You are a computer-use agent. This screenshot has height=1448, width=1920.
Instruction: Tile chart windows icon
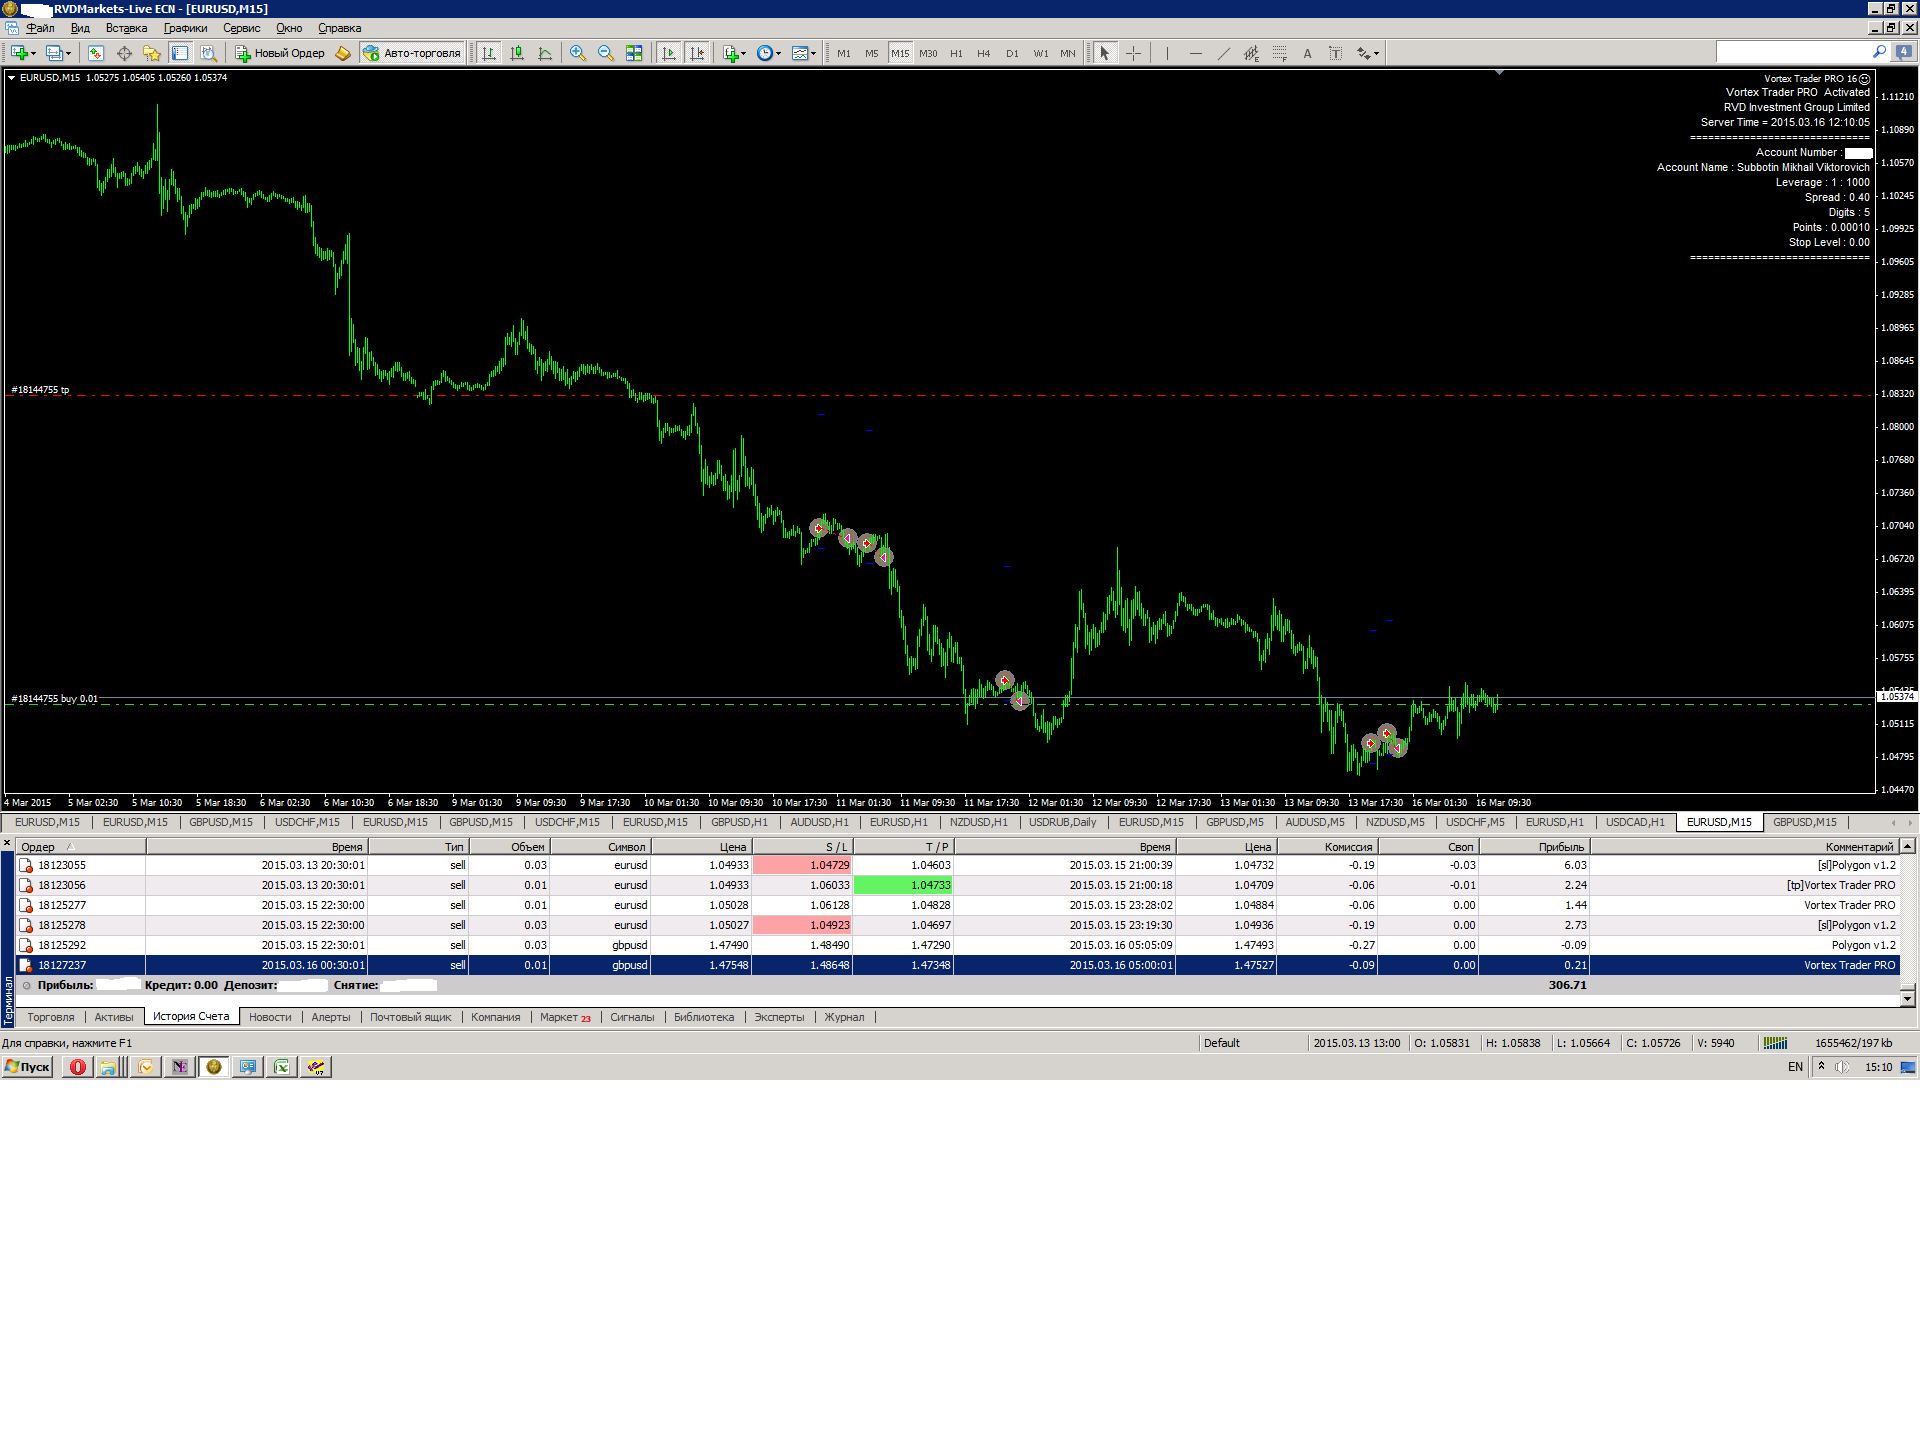634,53
